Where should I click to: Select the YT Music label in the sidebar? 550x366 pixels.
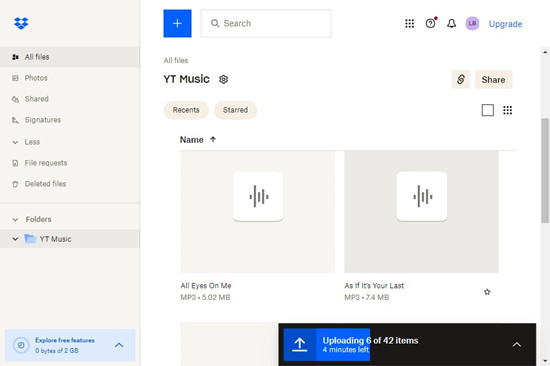pos(55,239)
